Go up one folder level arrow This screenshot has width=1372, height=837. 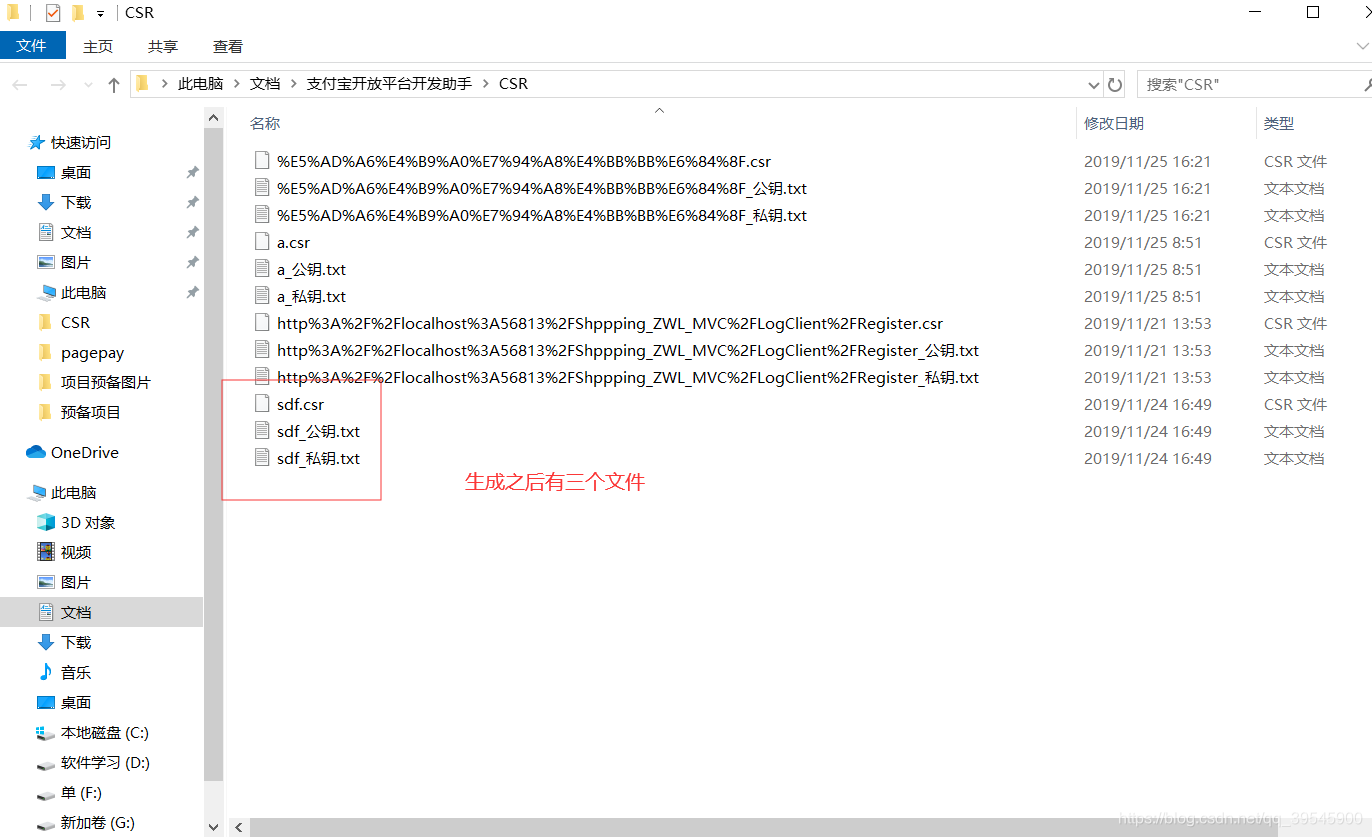(114, 85)
